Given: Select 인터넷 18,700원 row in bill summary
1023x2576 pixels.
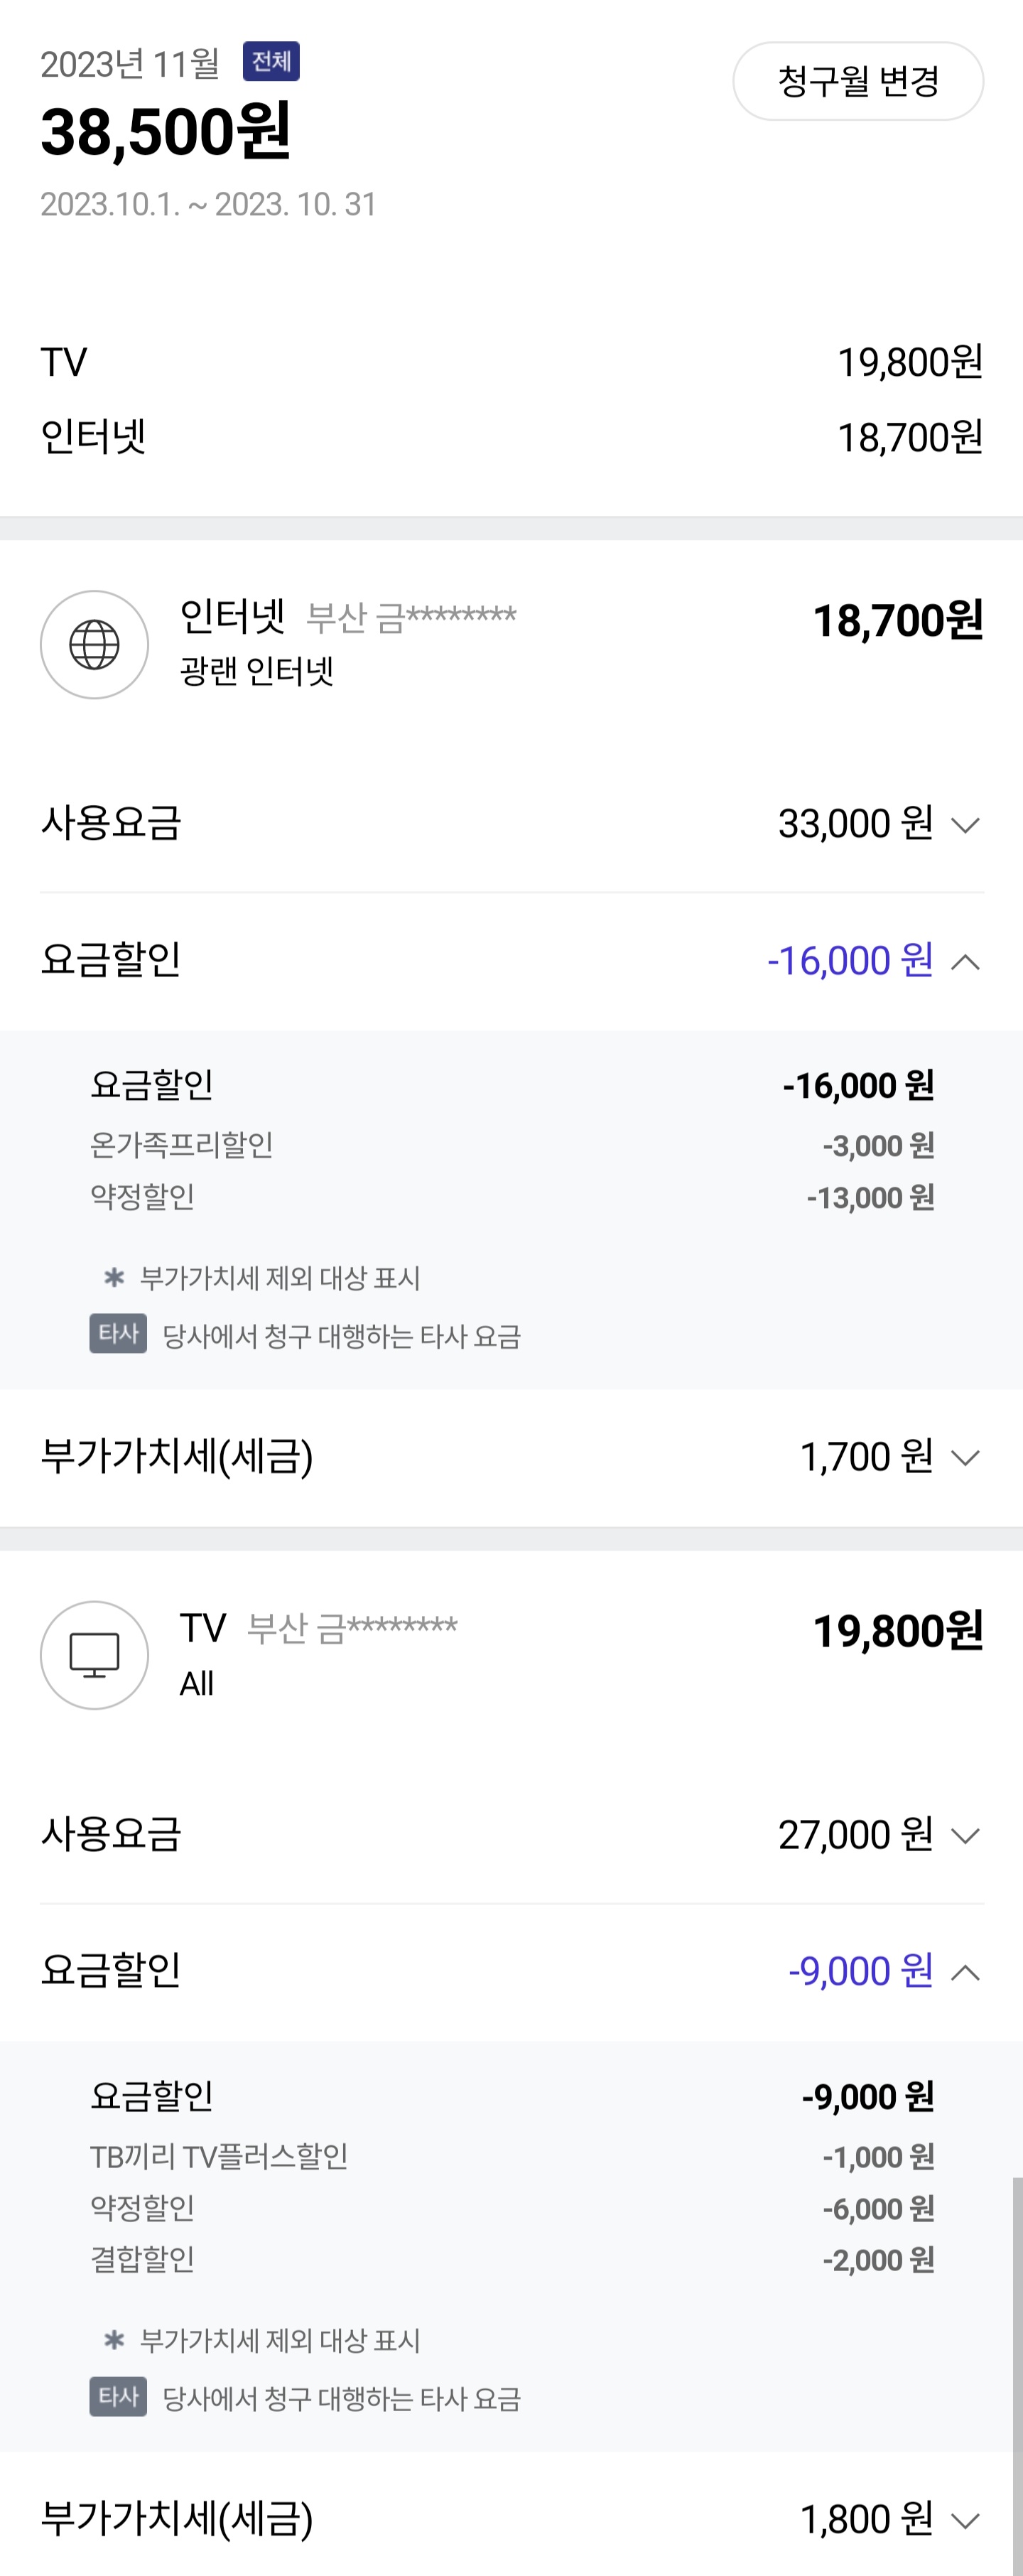Looking at the screenshot, I should pos(511,437).
